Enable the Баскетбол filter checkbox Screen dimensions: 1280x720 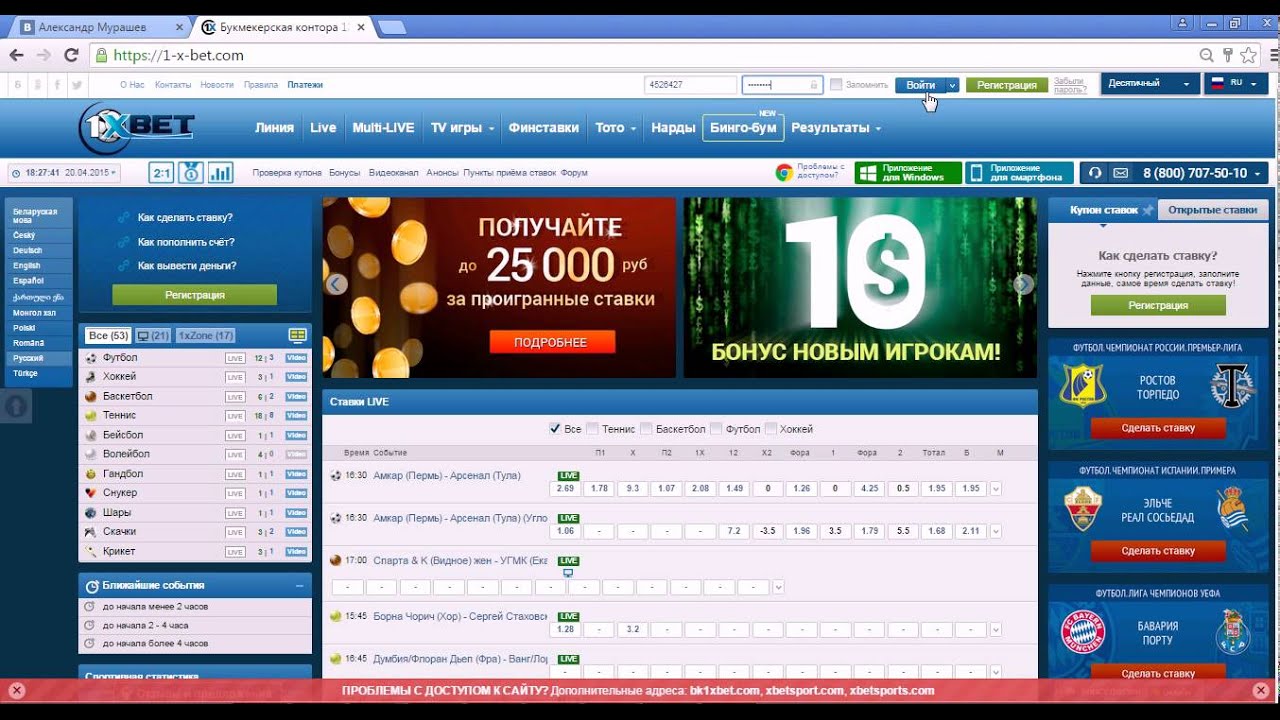click(x=647, y=428)
